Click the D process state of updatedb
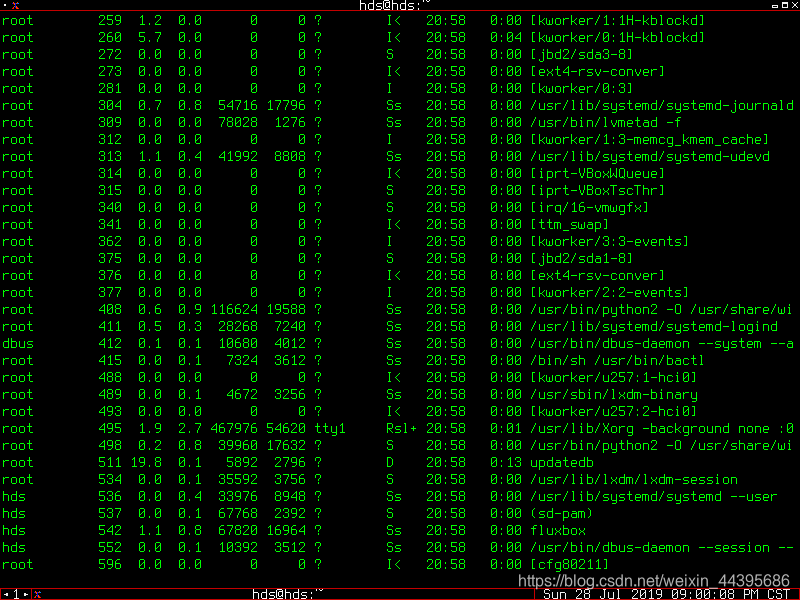 click(x=390, y=463)
